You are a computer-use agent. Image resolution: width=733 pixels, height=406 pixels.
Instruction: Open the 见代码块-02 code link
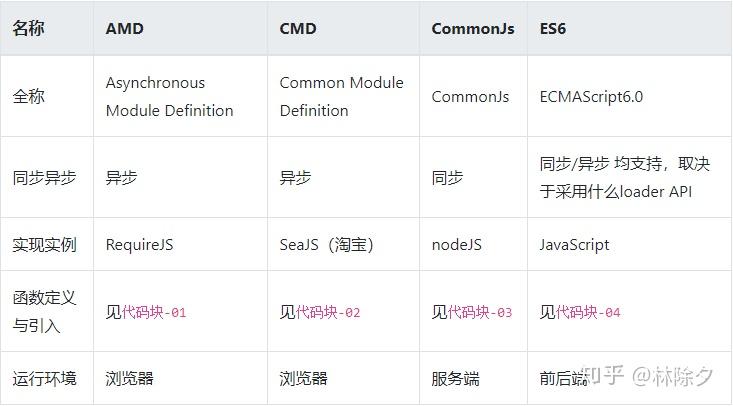pyautogui.click(x=320, y=312)
